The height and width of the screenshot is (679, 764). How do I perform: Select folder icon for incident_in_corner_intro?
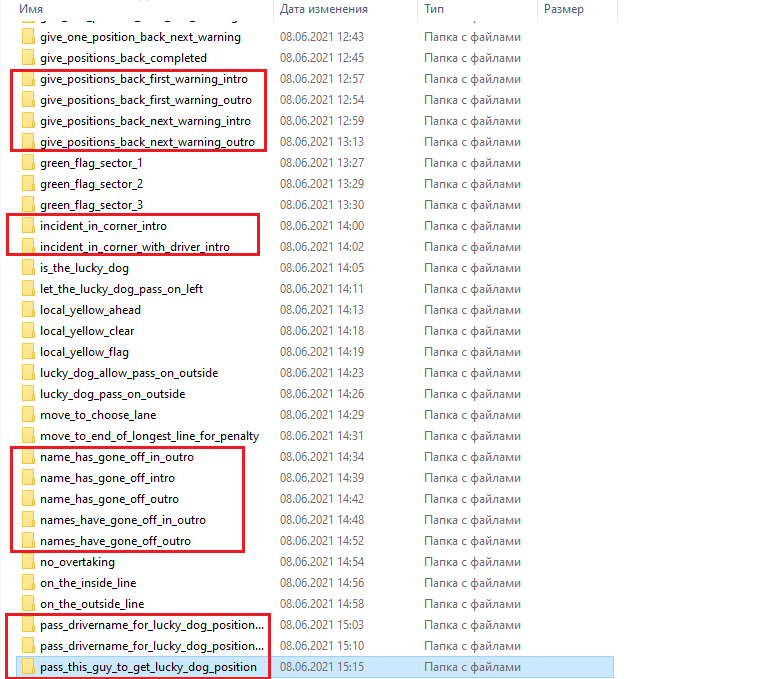click(x=28, y=226)
